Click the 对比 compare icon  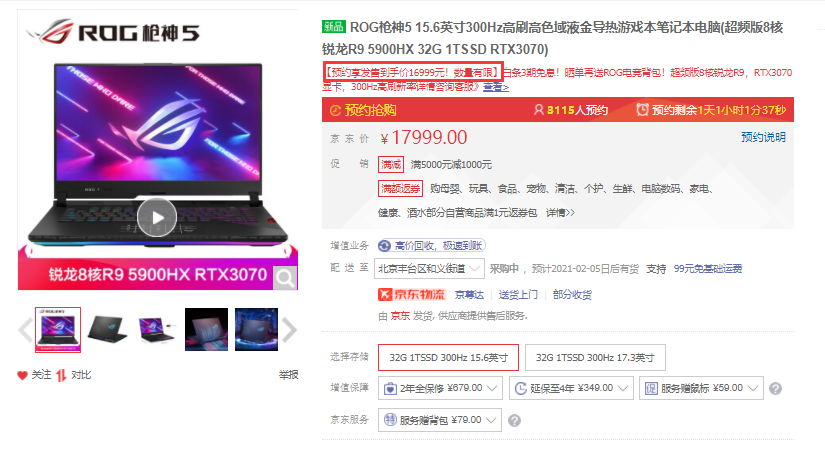pos(62,375)
